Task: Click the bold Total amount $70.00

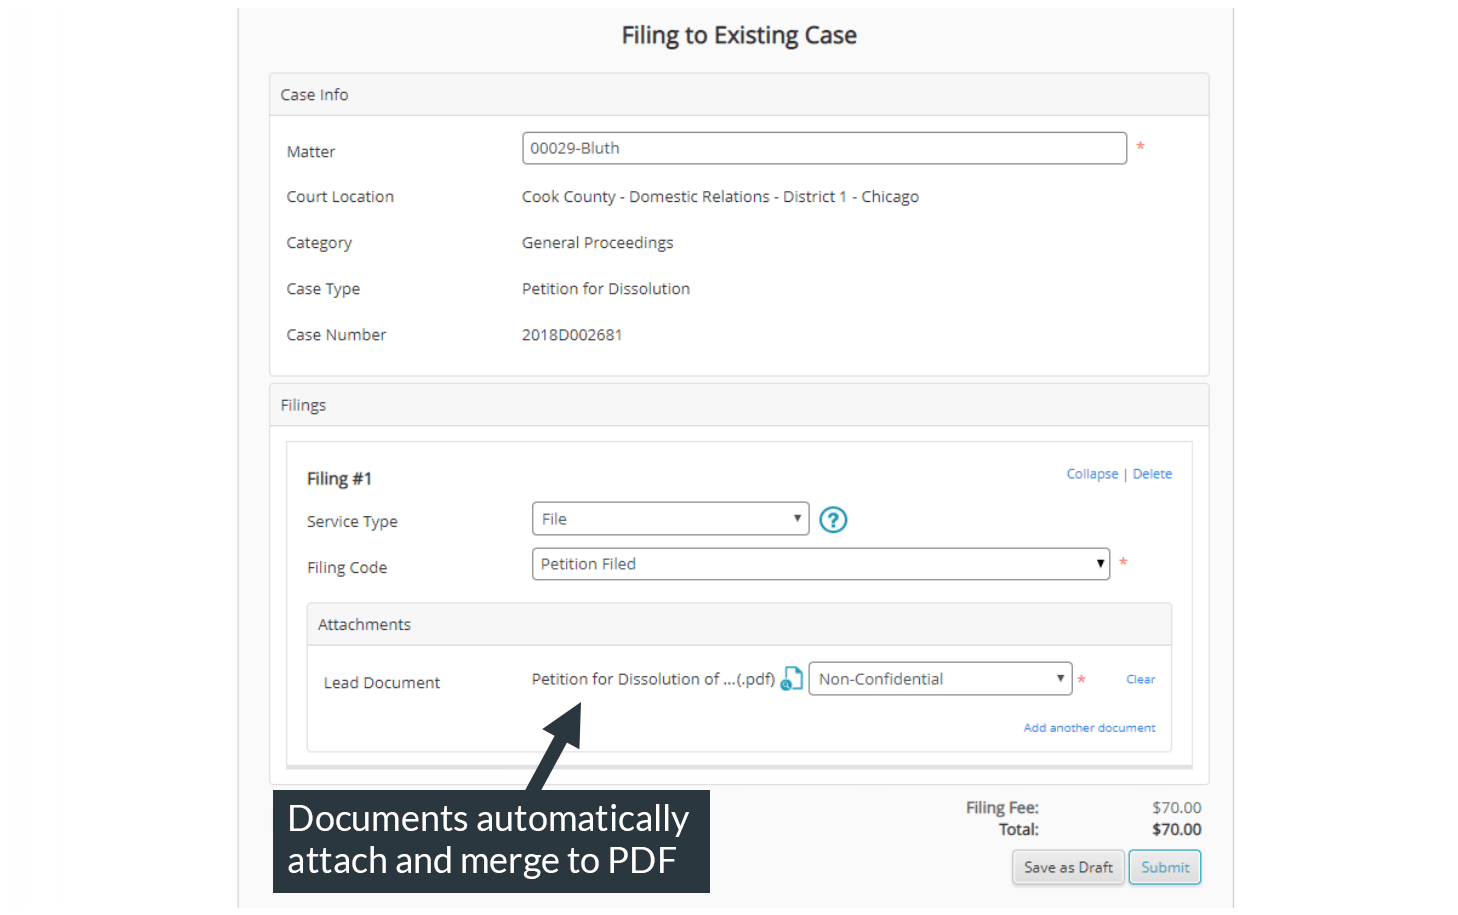Action: click(1176, 830)
